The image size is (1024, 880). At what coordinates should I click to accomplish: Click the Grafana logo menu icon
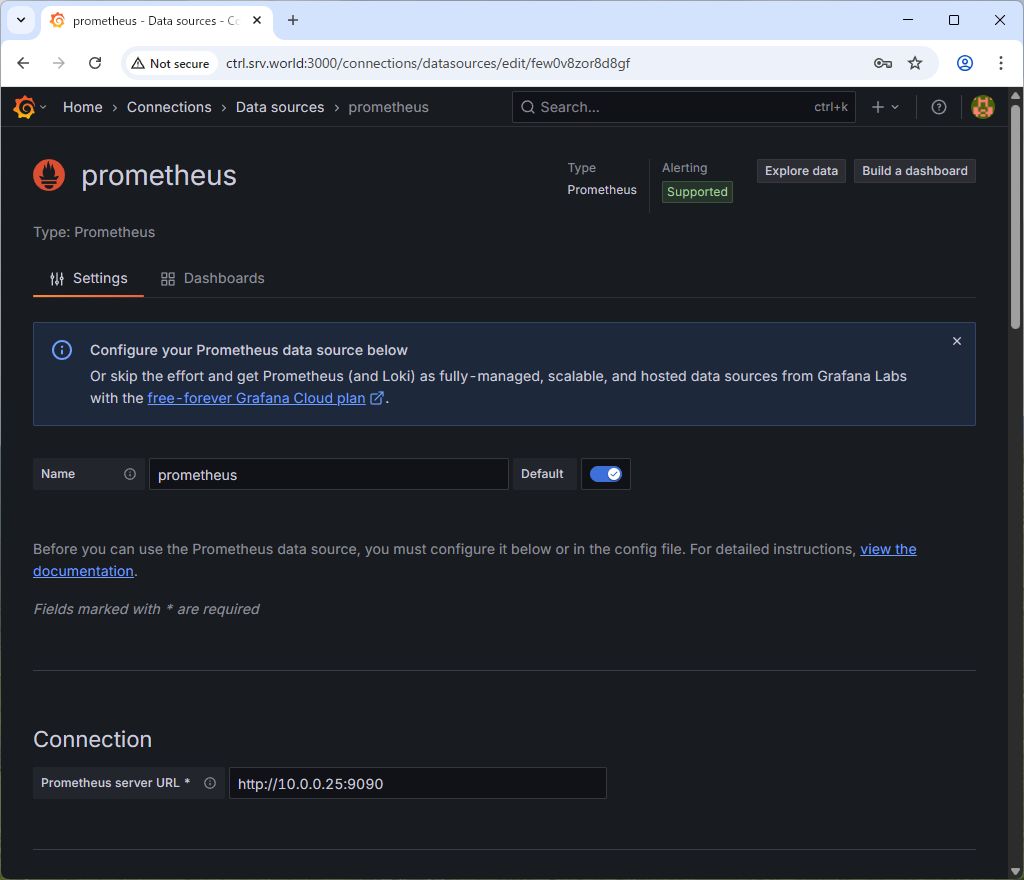tap(25, 107)
